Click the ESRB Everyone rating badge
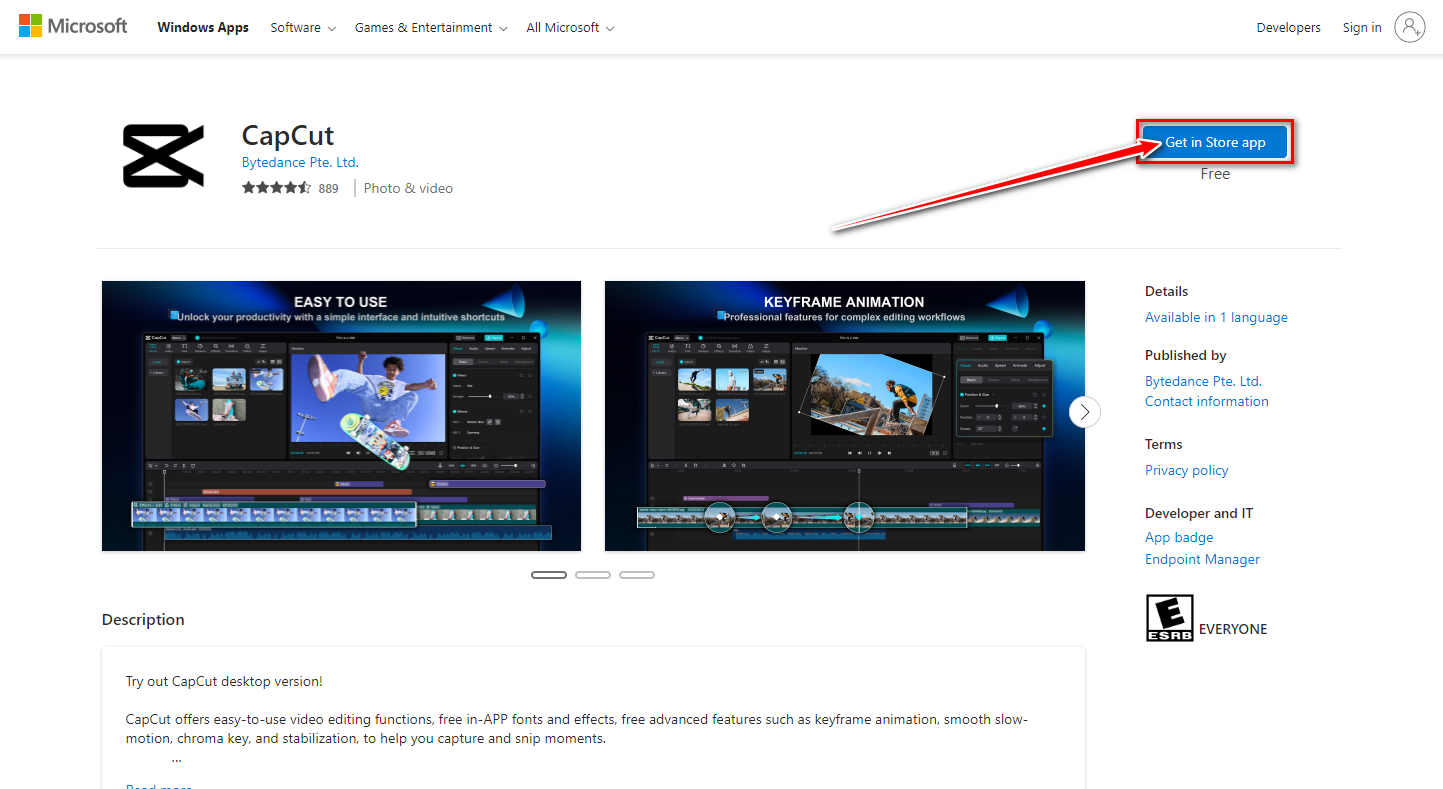This screenshot has width=1443, height=789. 1169,618
